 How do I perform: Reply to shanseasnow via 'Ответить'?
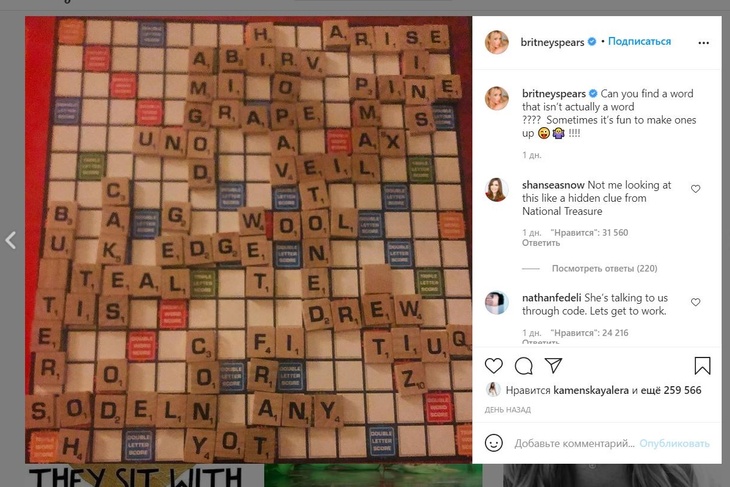541,243
